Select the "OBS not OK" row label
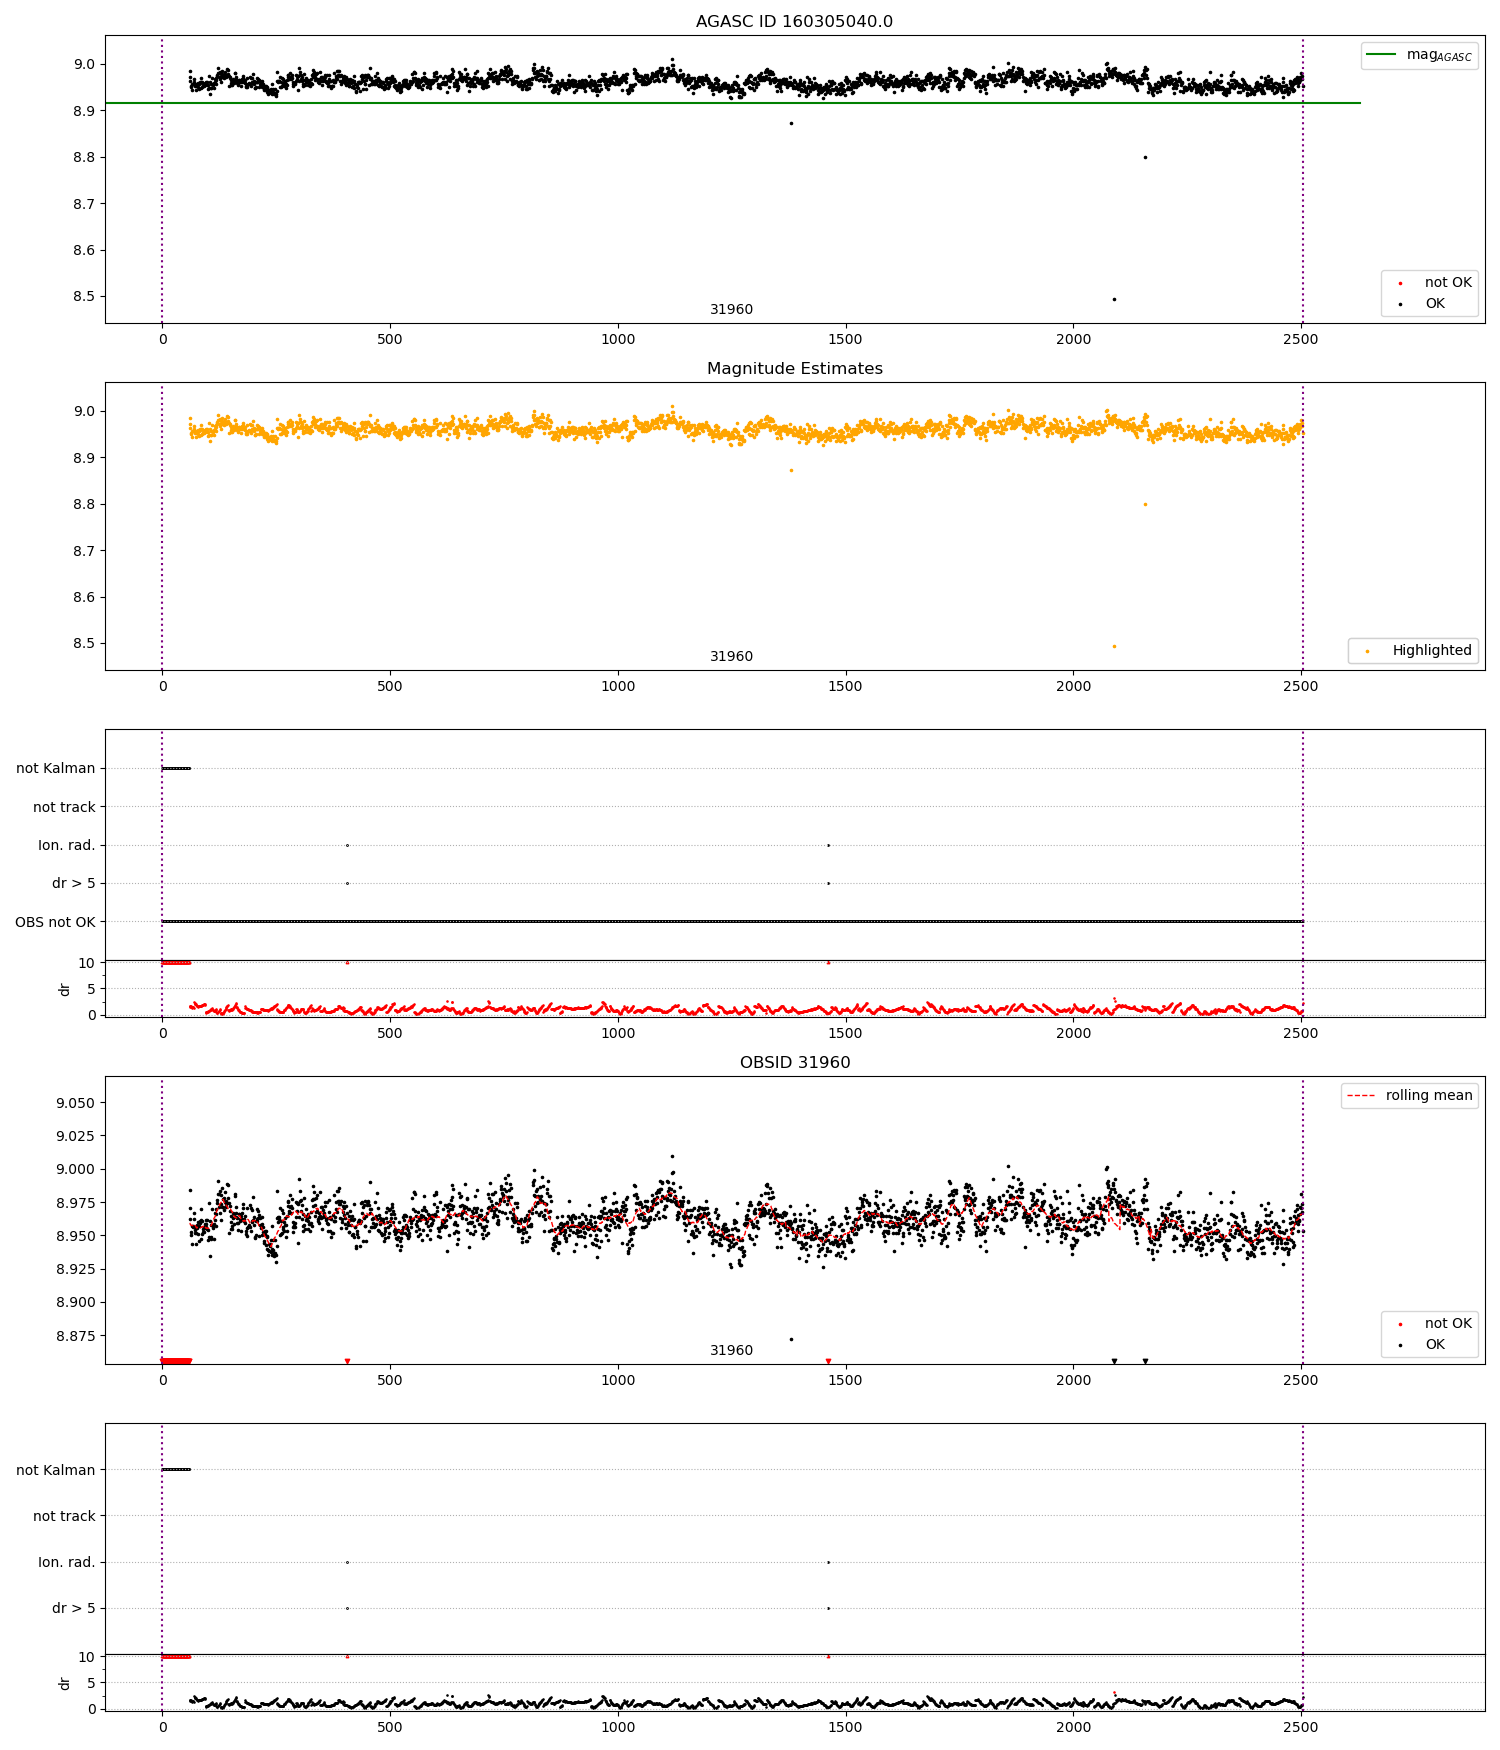1500x1750 pixels. (x=55, y=922)
